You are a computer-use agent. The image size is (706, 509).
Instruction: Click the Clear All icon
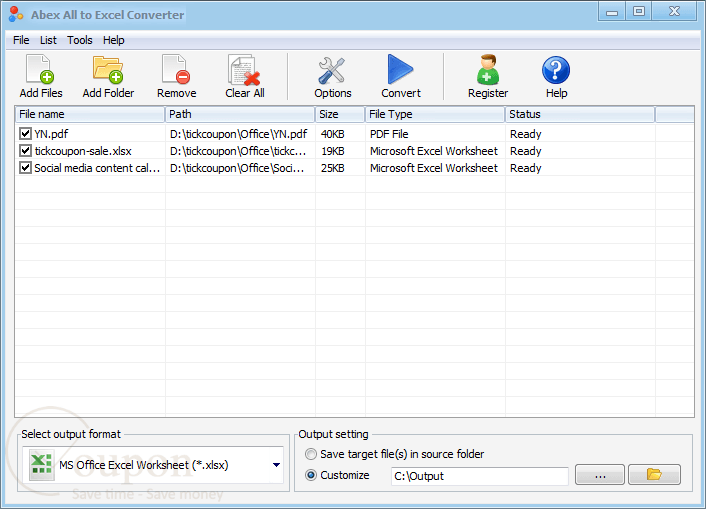coord(244,70)
